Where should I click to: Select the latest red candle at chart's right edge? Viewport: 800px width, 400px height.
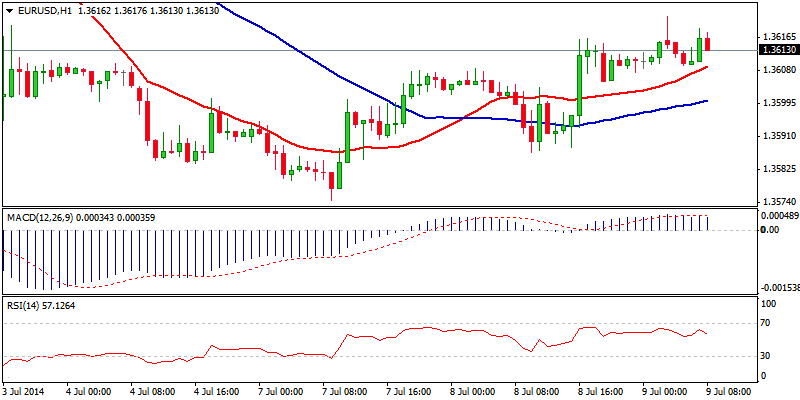coord(708,44)
